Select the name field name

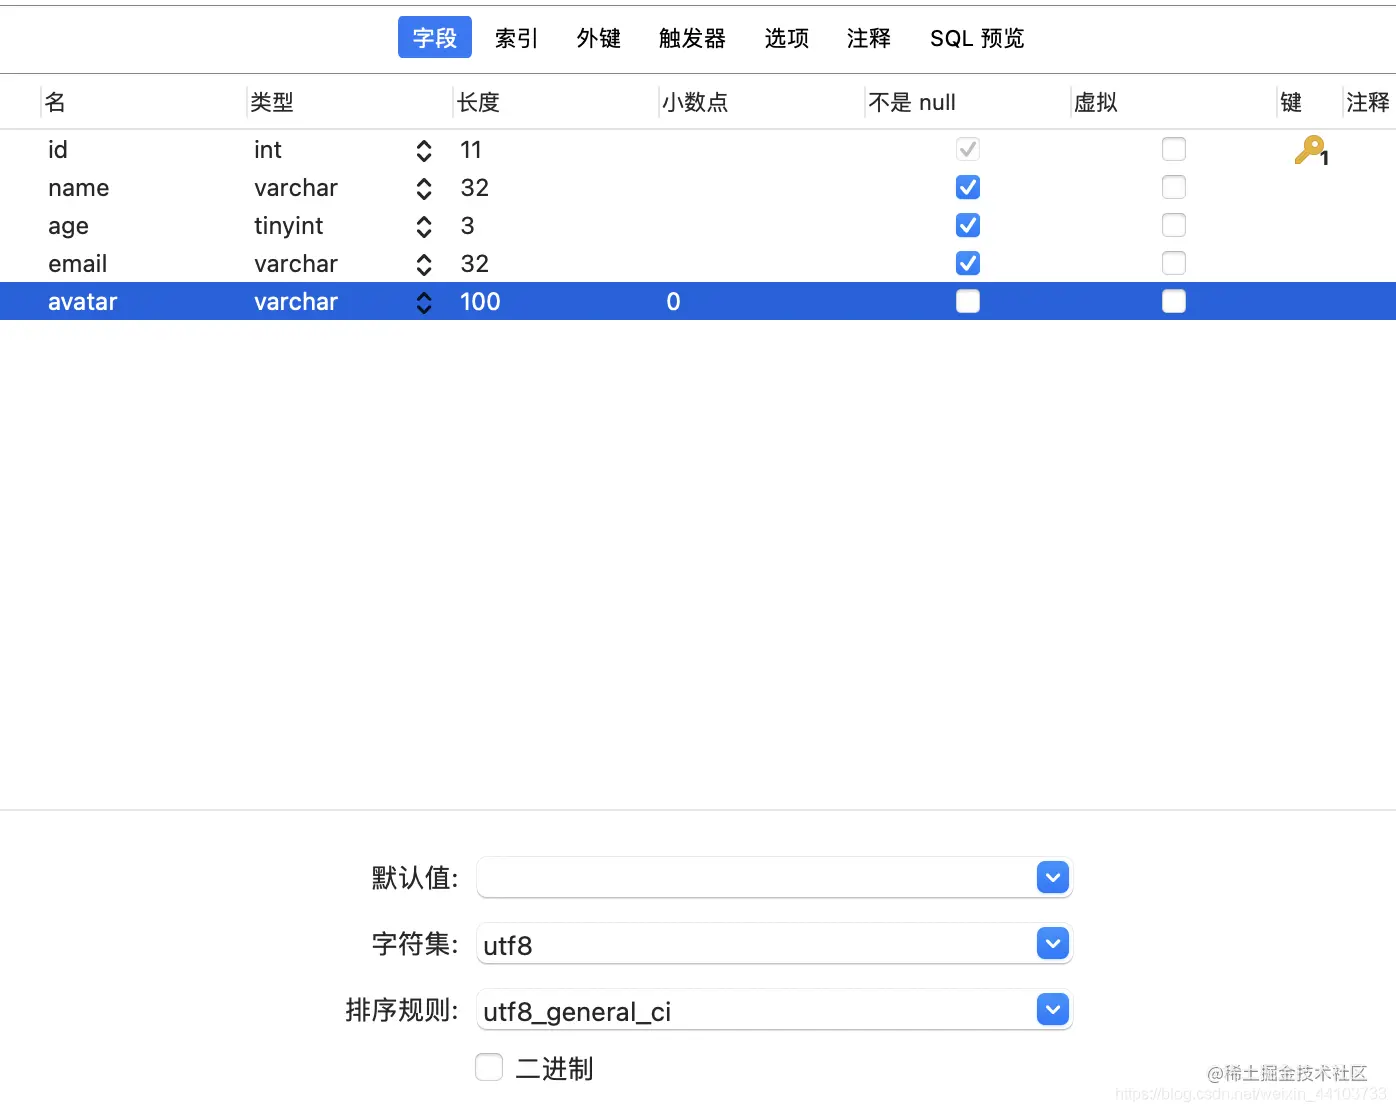(78, 188)
